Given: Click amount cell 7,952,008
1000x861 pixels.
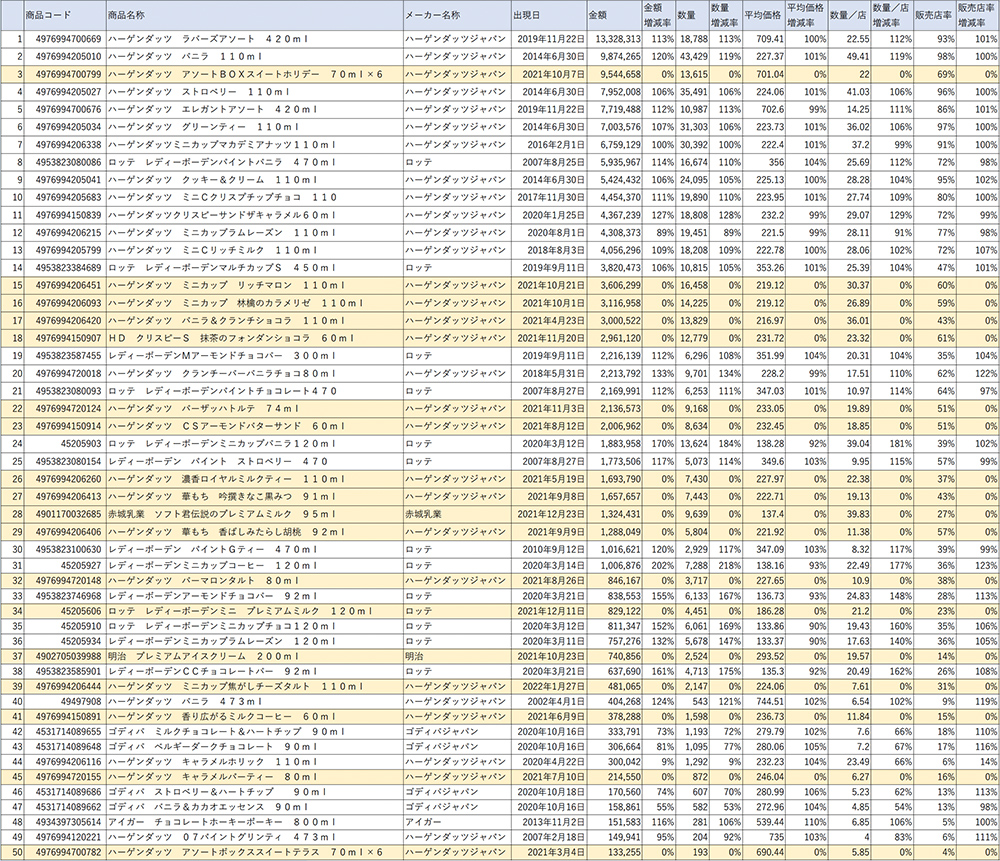Looking at the screenshot, I should click(x=614, y=92).
